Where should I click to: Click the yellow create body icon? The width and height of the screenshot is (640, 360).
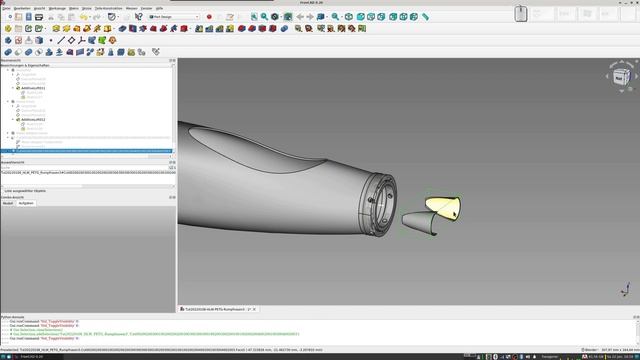click(x=8, y=29)
